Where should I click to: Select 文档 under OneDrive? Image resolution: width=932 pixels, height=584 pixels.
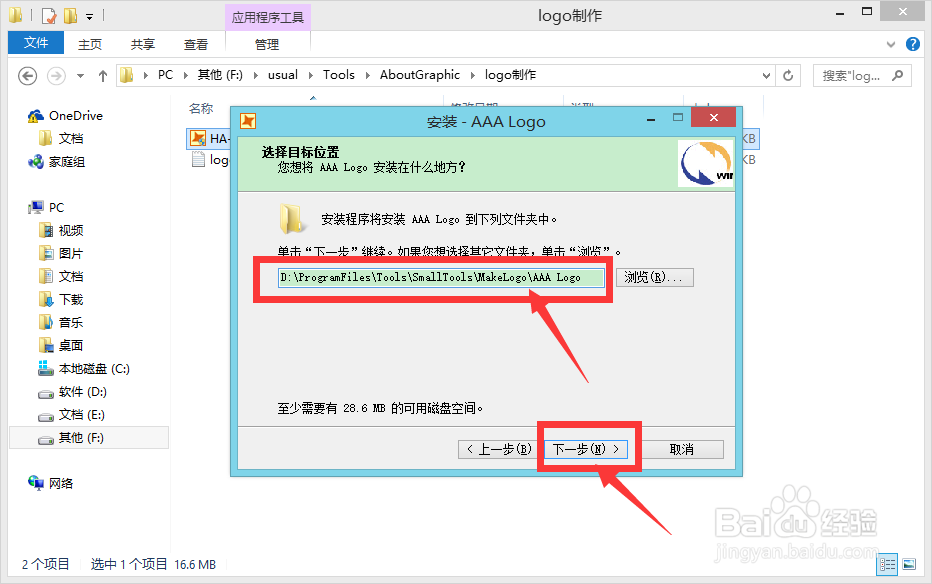(x=71, y=138)
